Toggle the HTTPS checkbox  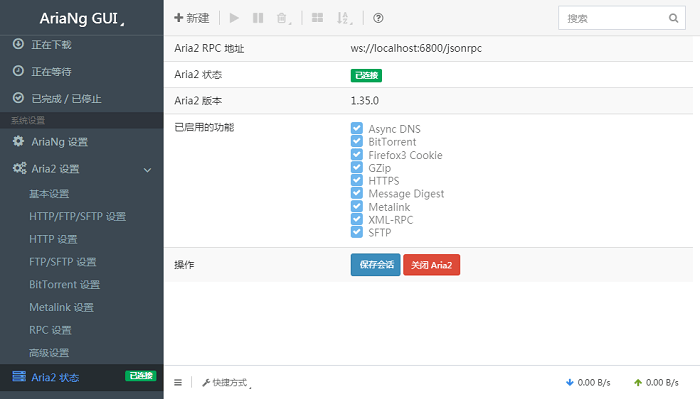pyautogui.click(x=357, y=180)
